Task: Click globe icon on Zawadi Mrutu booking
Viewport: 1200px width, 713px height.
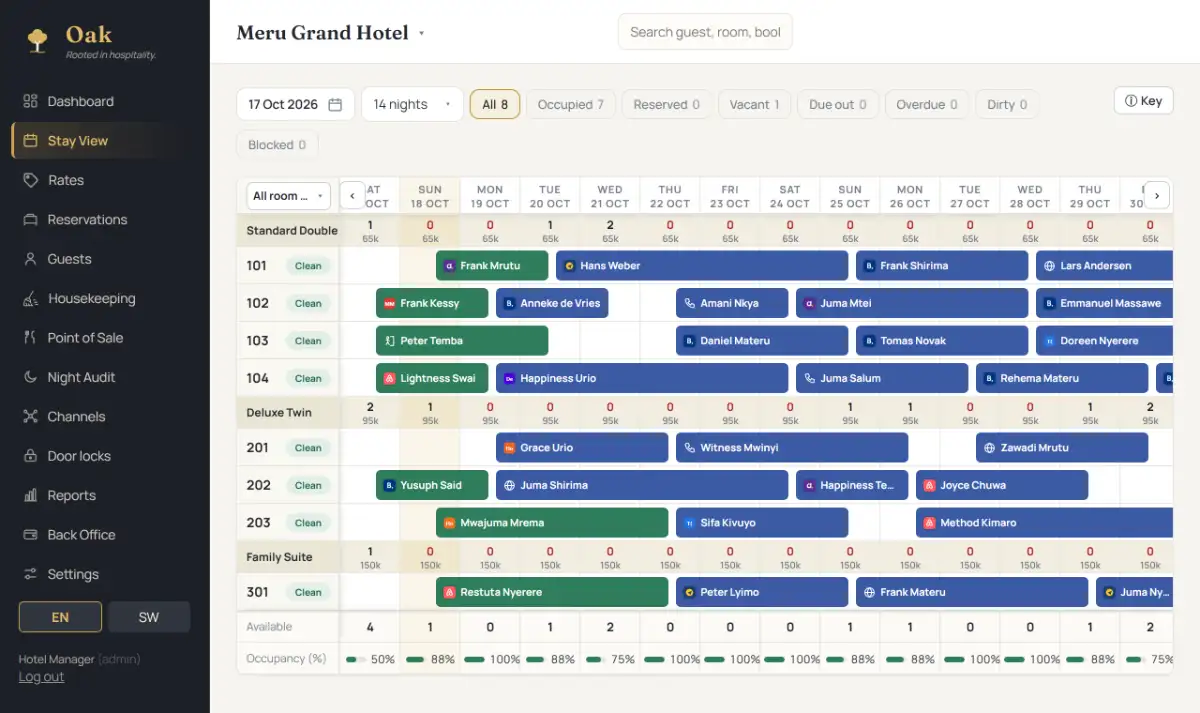Action: [x=989, y=448]
